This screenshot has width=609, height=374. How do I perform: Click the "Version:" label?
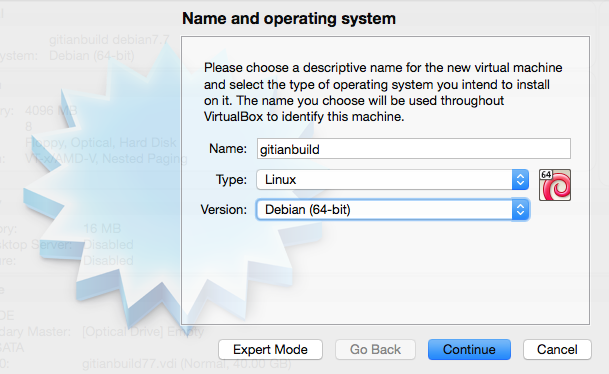[x=223, y=210]
